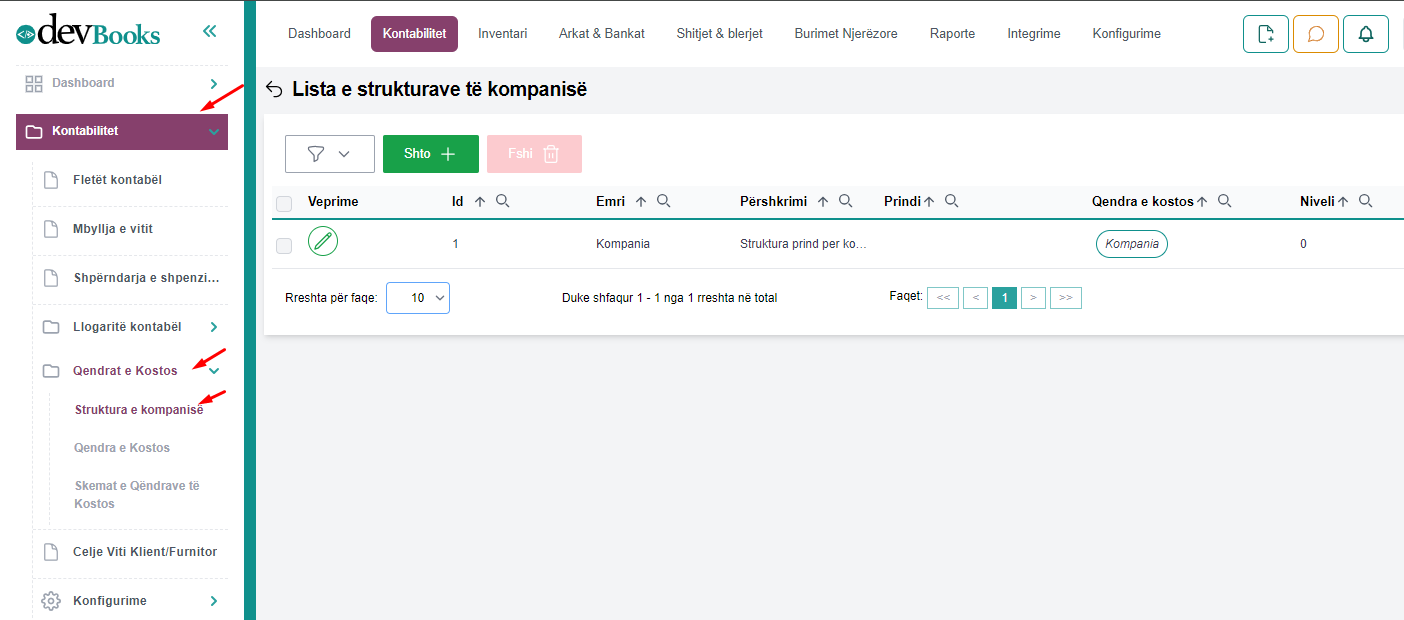The width and height of the screenshot is (1404, 620).
Task: Click the search icon in Emri column
Action: (x=663, y=201)
